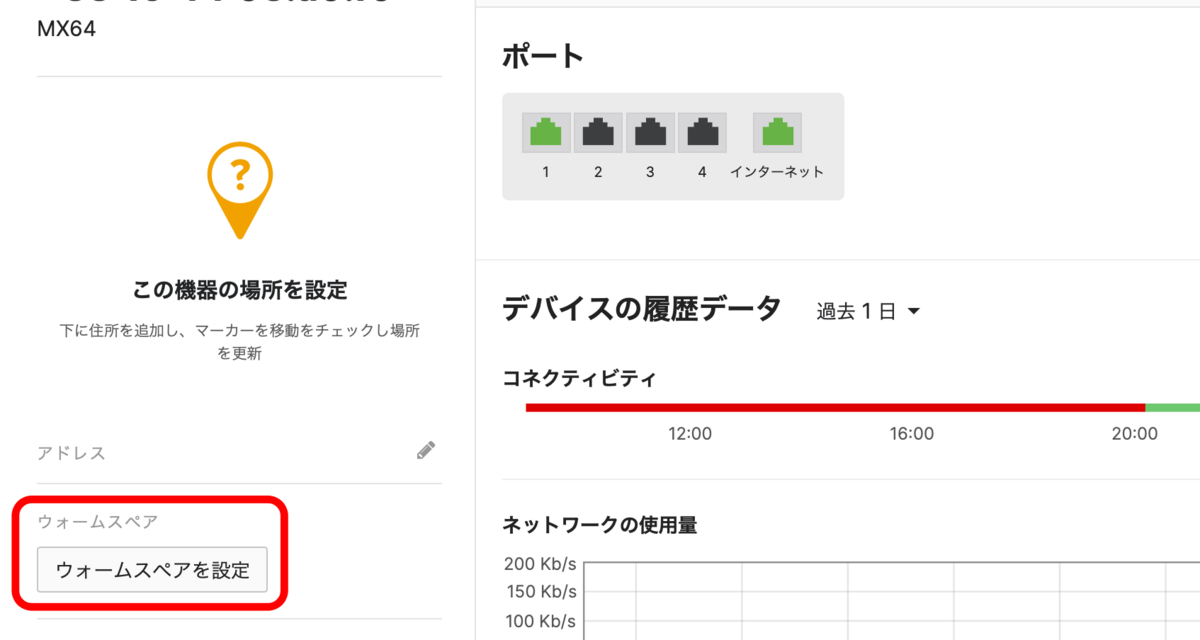Select port 3 in the ports diagram
This screenshot has height=640, width=1200.
[x=650, y=131]
